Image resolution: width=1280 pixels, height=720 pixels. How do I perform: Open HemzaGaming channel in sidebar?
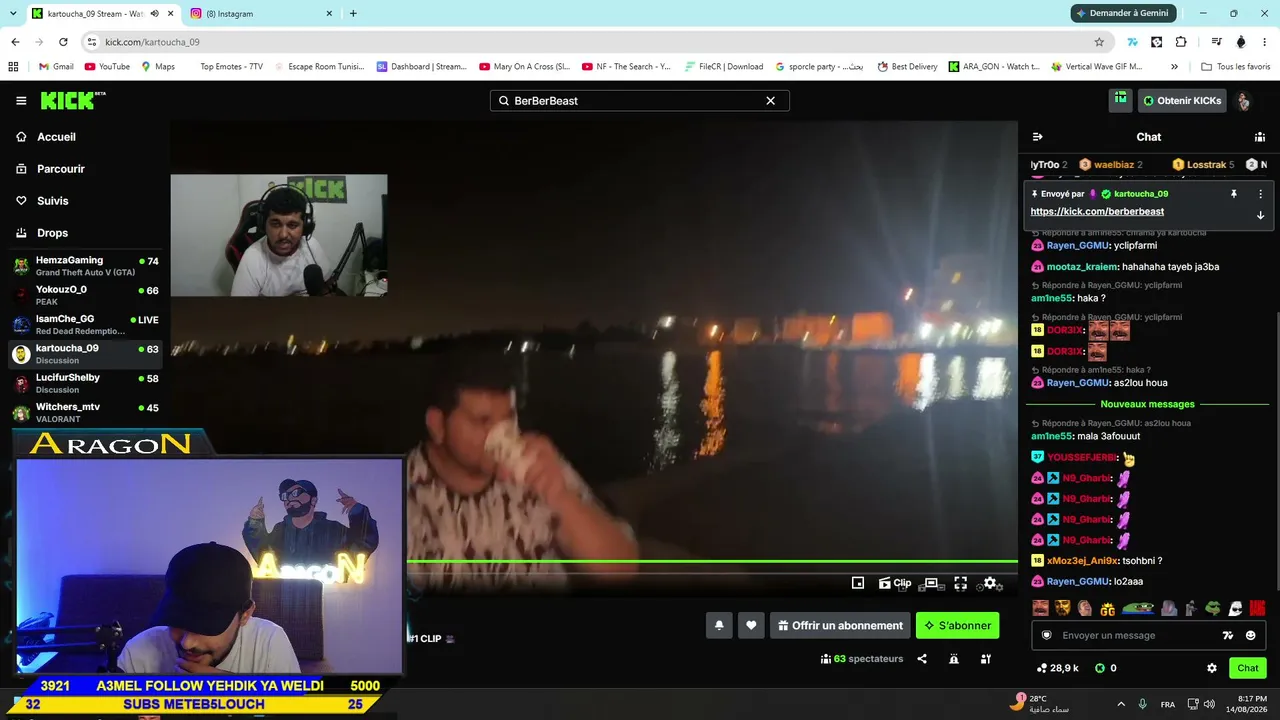pos(86,266)
